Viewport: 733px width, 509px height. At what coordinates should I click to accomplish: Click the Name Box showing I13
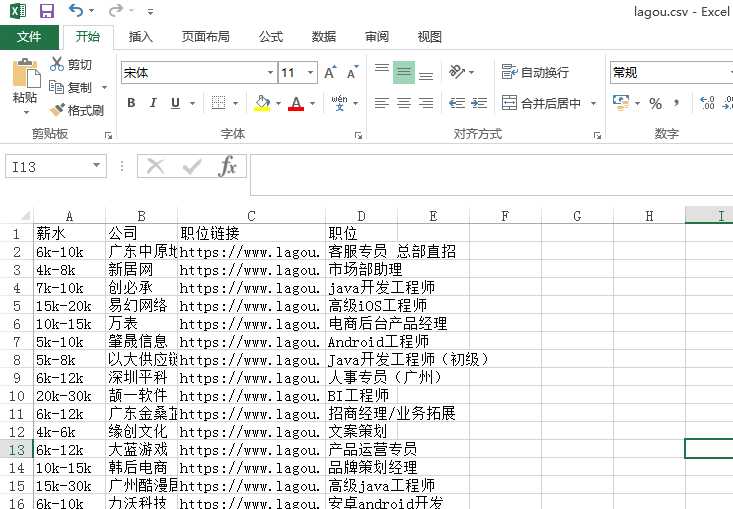(x=56, y=167)
